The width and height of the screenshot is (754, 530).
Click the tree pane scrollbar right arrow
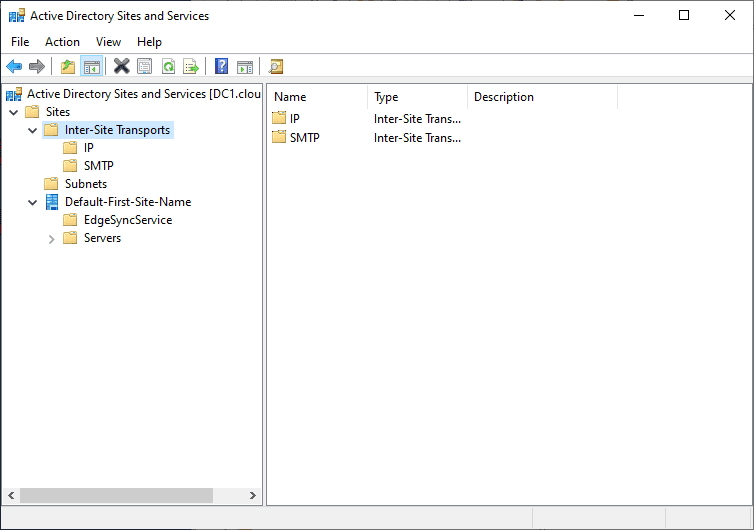(x=252, y=495)
